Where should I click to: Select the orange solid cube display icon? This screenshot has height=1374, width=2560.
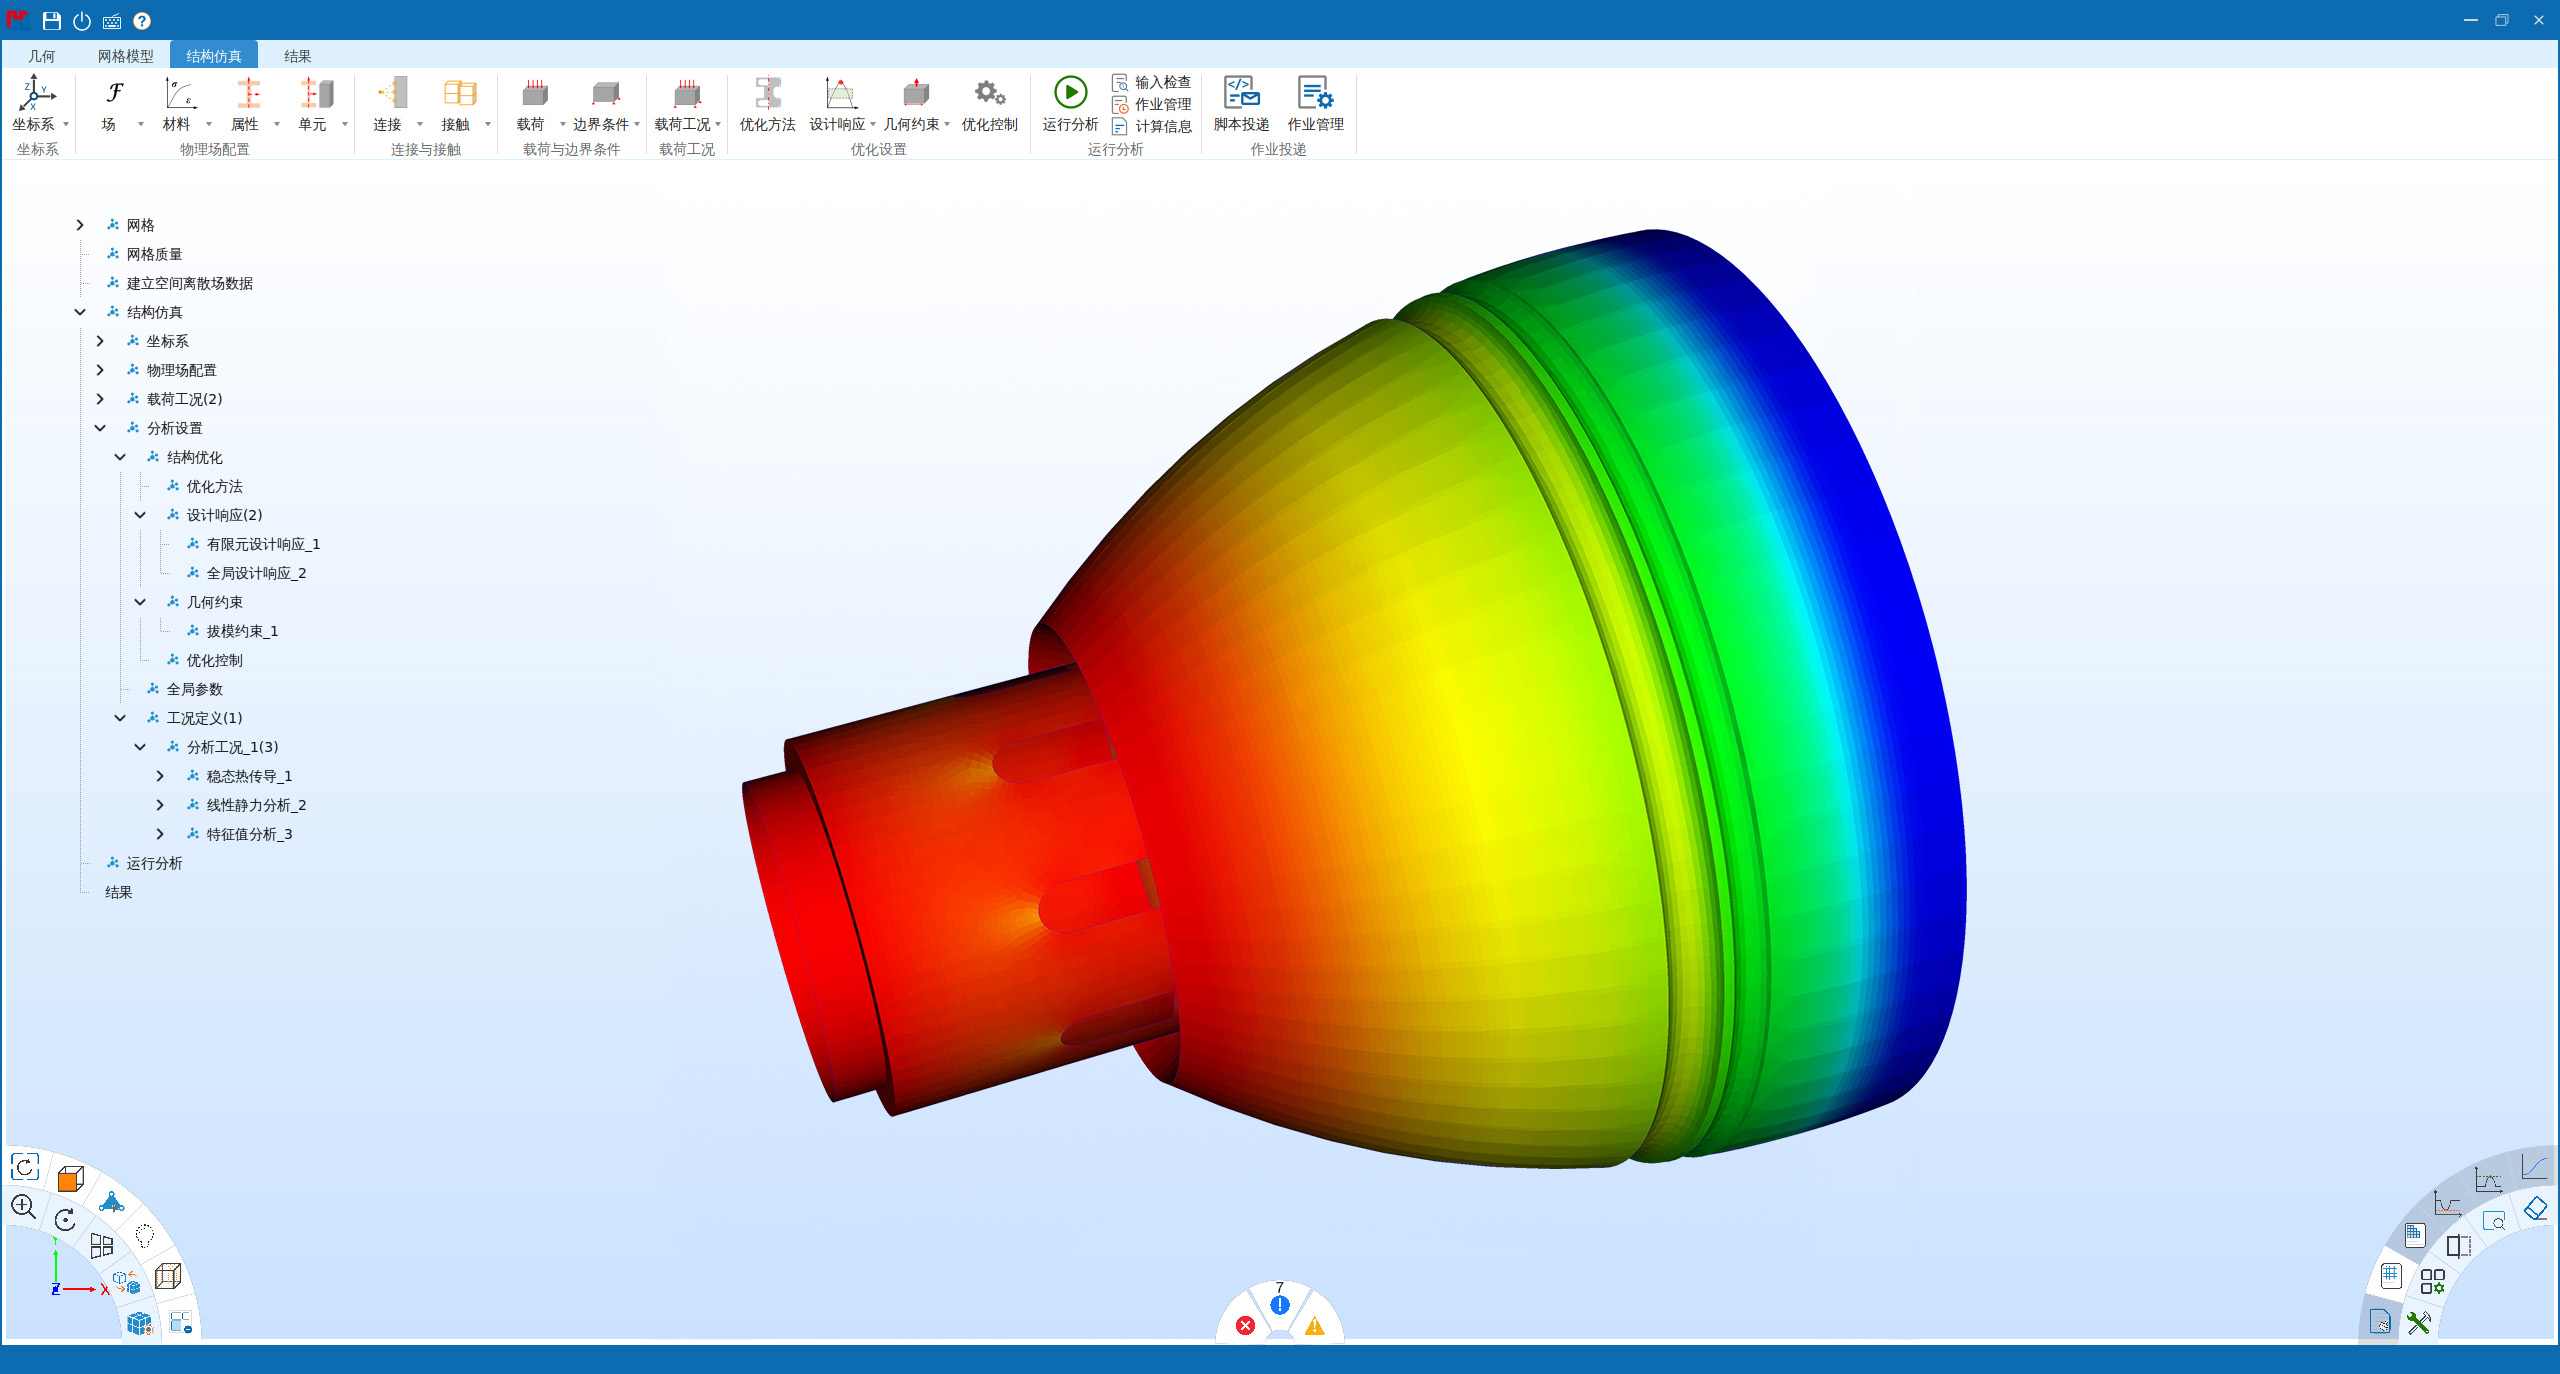coord(70,1179)
